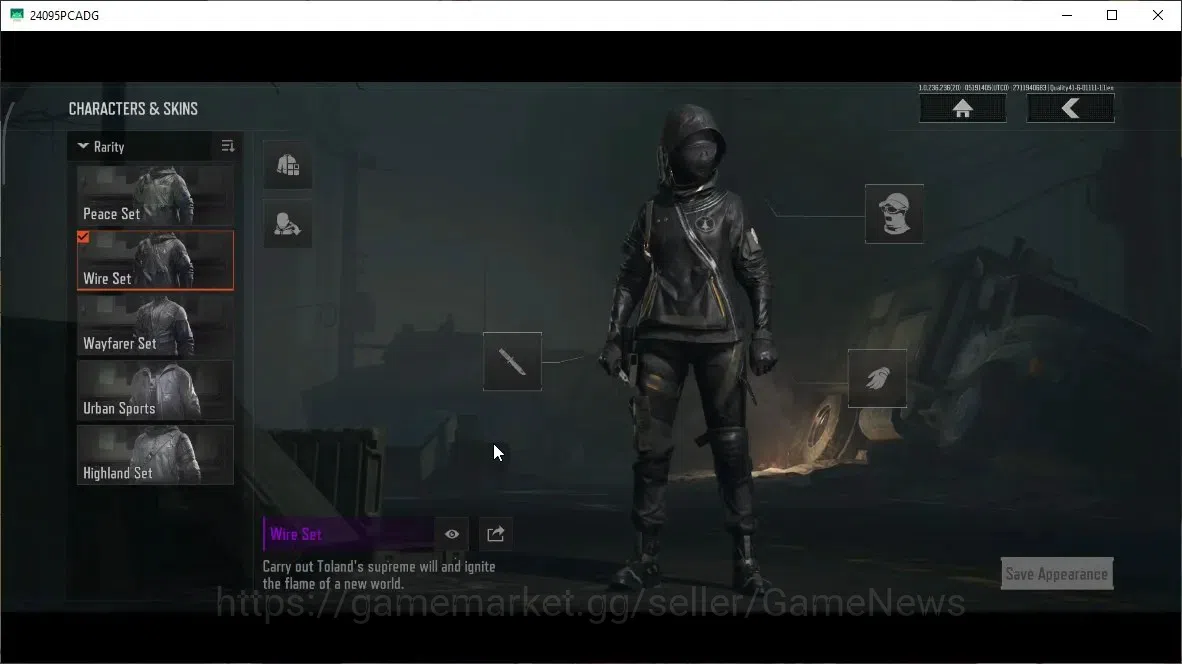Share the Wire Set skin
This screenshot has height=664, width=1182.
tap(495, 534)
